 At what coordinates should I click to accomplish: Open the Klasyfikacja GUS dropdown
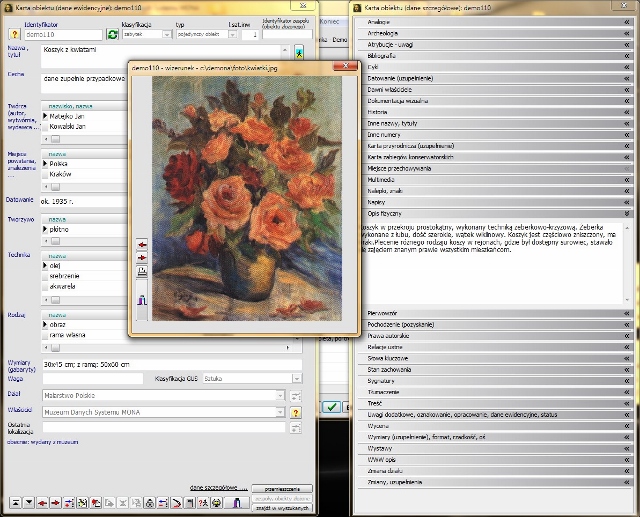(297, 379)
